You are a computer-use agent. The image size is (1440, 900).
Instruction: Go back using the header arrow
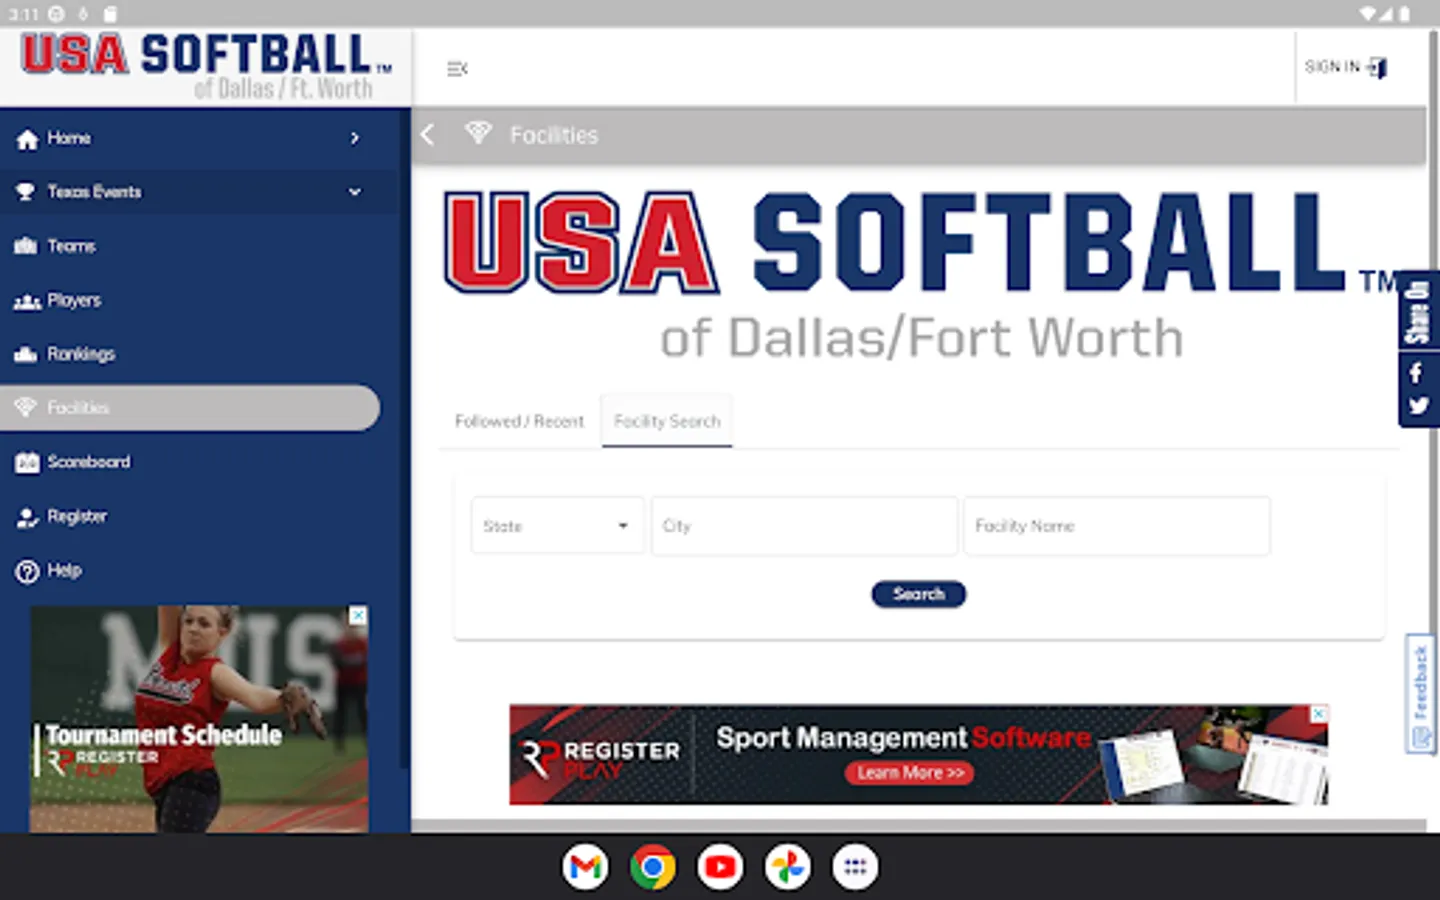tap(428, 135)
